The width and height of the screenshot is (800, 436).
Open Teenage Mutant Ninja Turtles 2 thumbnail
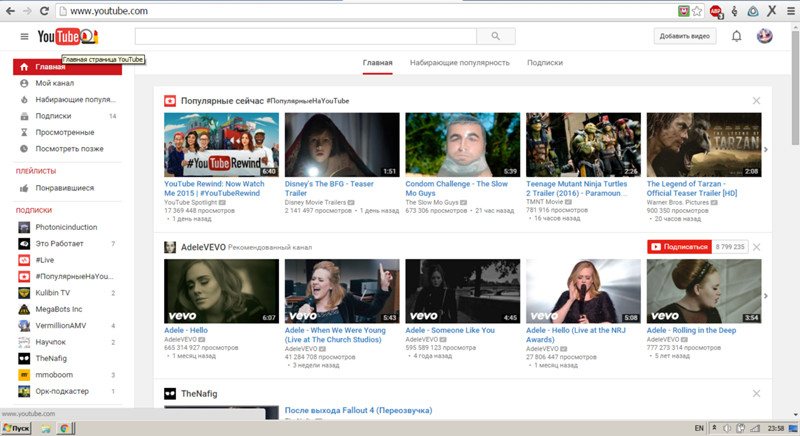click(x=583, y=145)
